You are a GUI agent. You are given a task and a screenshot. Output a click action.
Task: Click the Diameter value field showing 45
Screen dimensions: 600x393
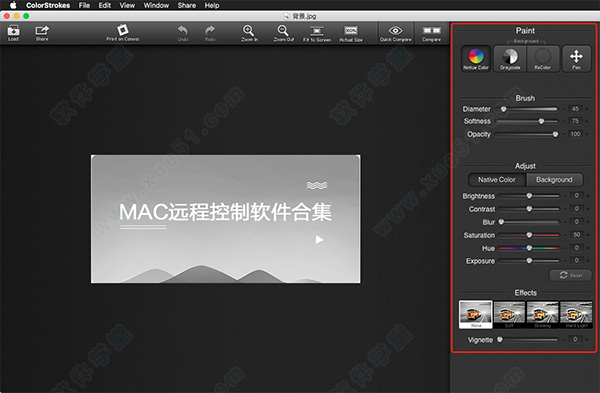(x=575, y=109)
